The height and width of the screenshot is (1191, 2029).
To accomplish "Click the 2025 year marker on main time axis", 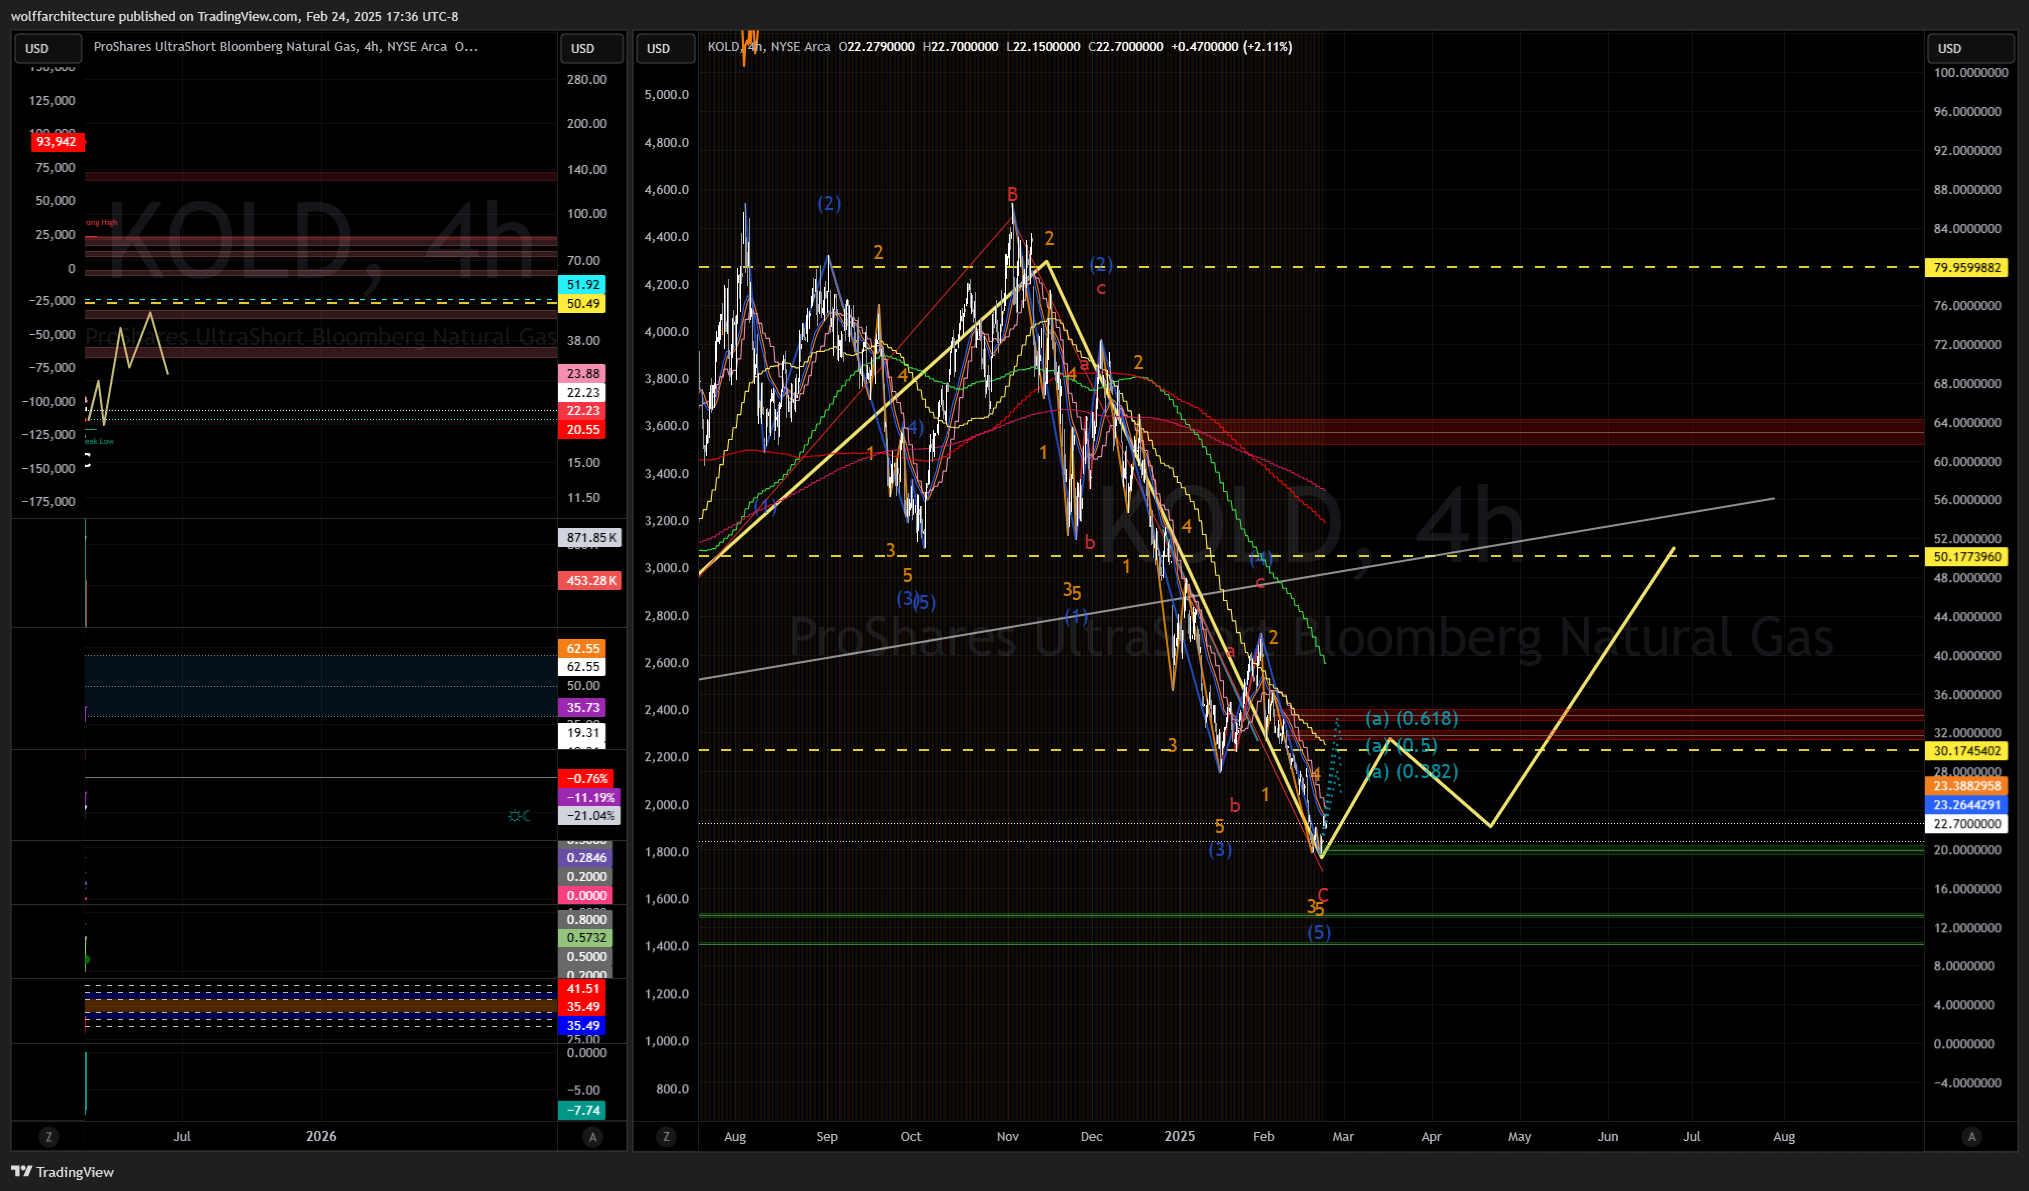I will click(x=1180, y=1137).
